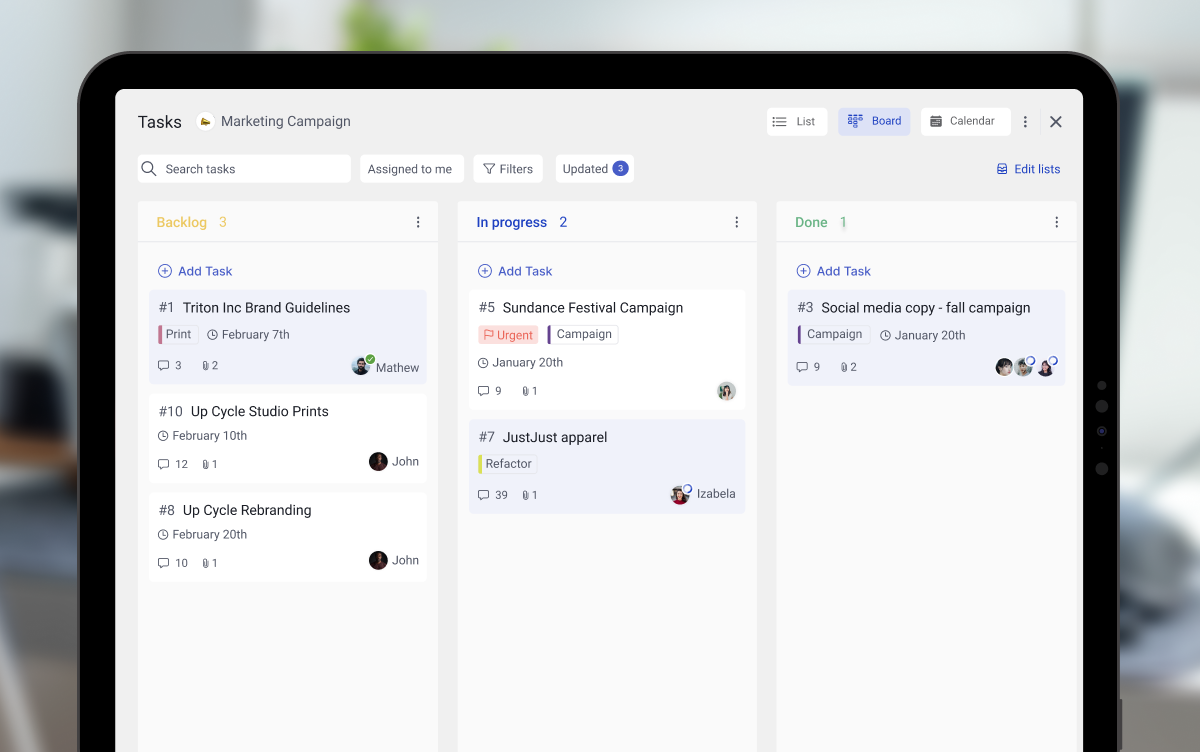Click the Marketing Campaign emoji icon
This screenshot has height=752, width=1200.
tap(205, 121)
